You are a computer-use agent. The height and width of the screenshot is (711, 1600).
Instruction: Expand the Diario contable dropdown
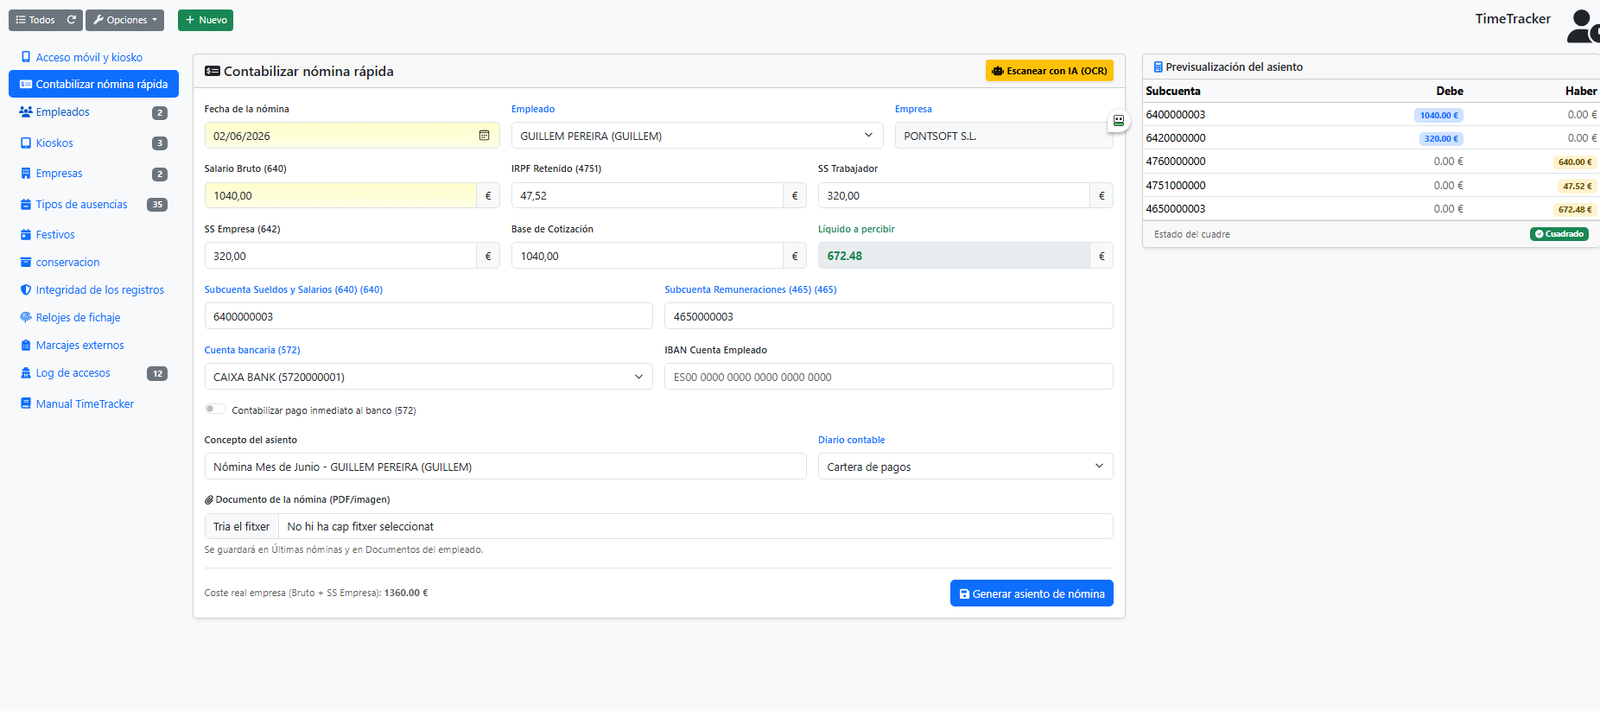(966, 466)
